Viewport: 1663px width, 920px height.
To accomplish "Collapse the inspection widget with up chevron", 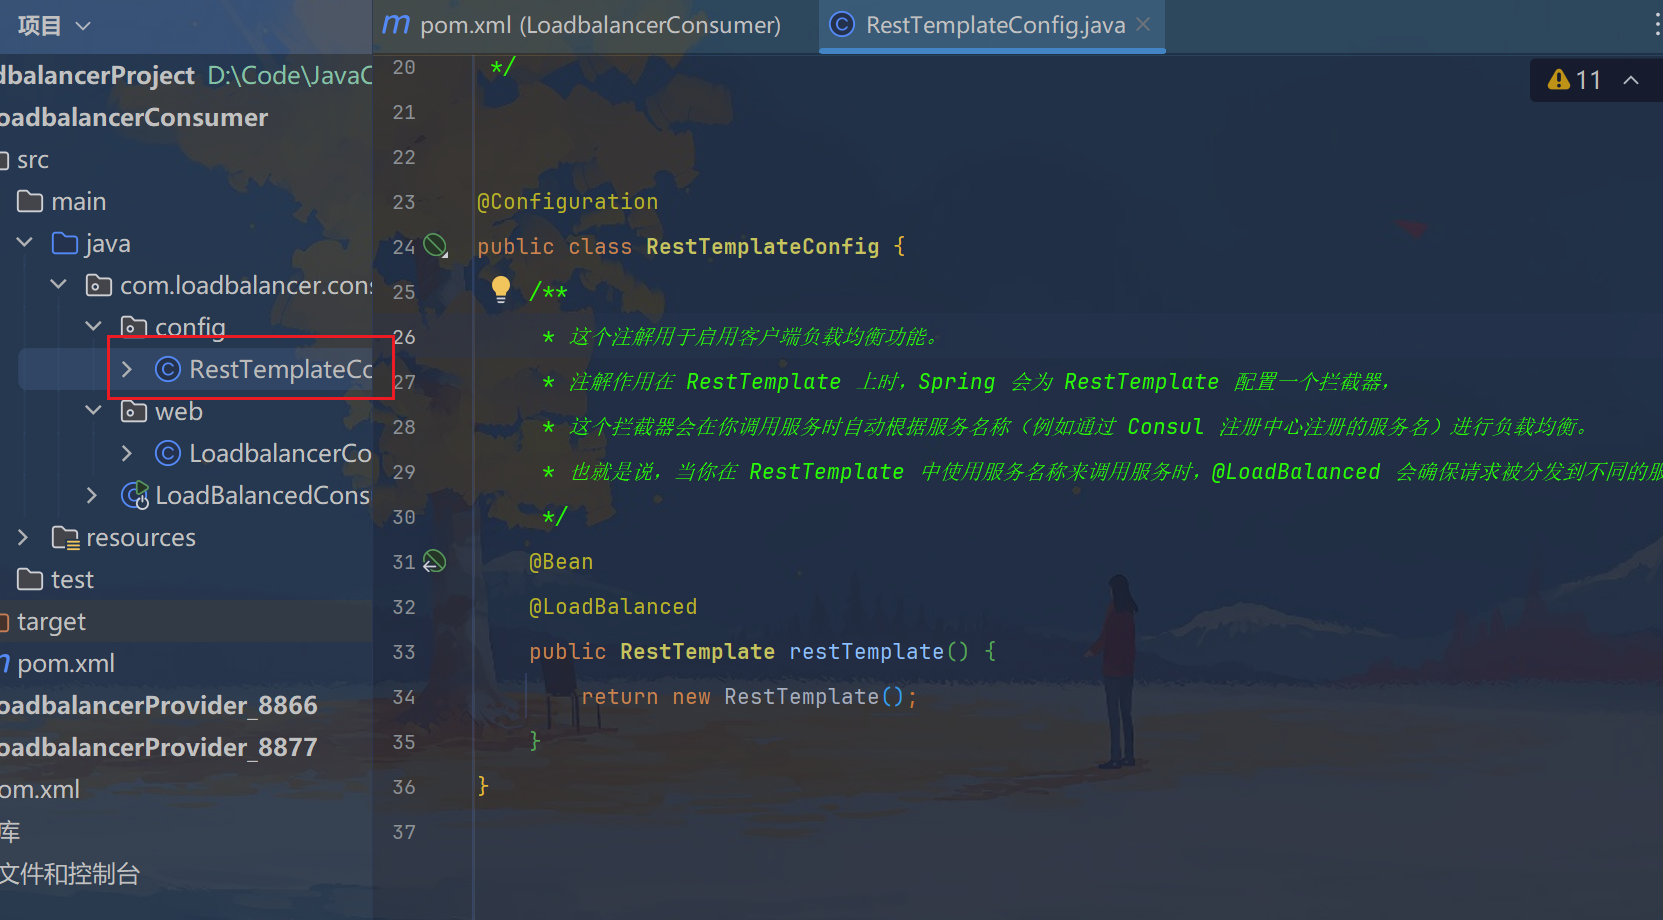I will (1631, 80).
